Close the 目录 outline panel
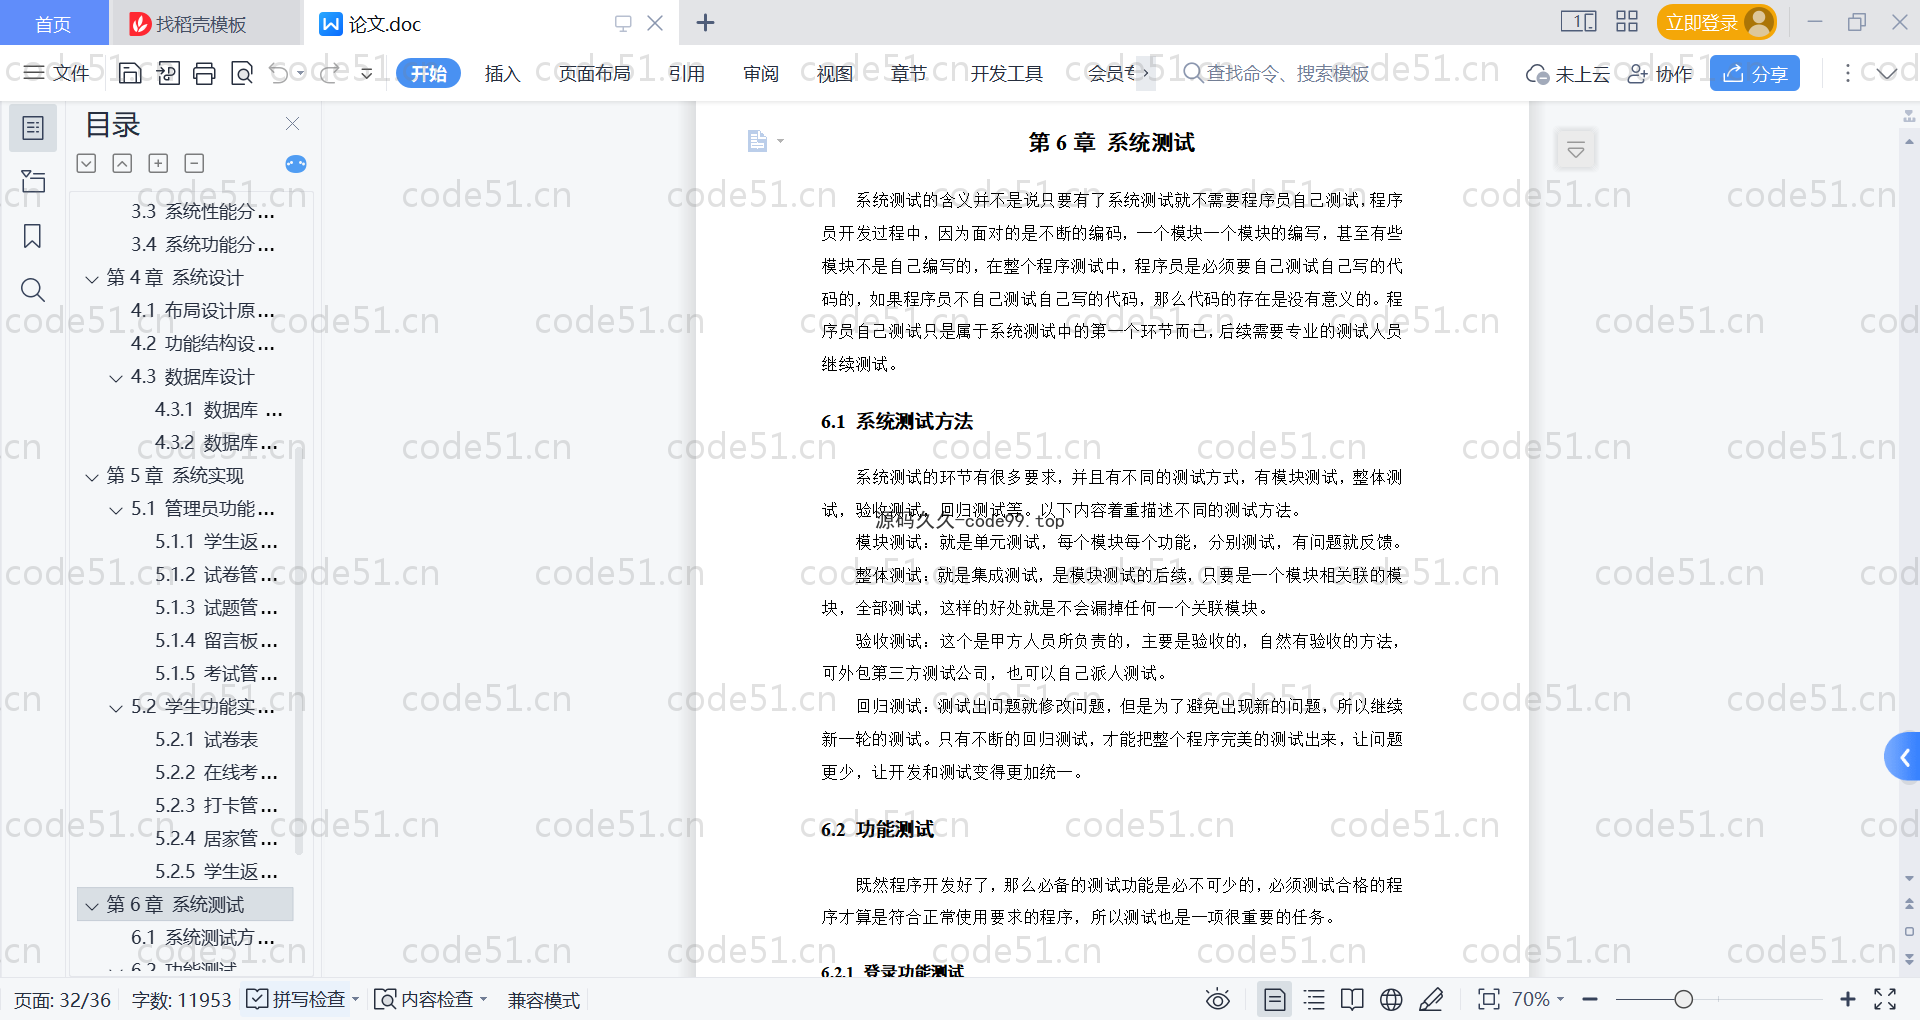The image size is (1920, 1020). point(292,123)
